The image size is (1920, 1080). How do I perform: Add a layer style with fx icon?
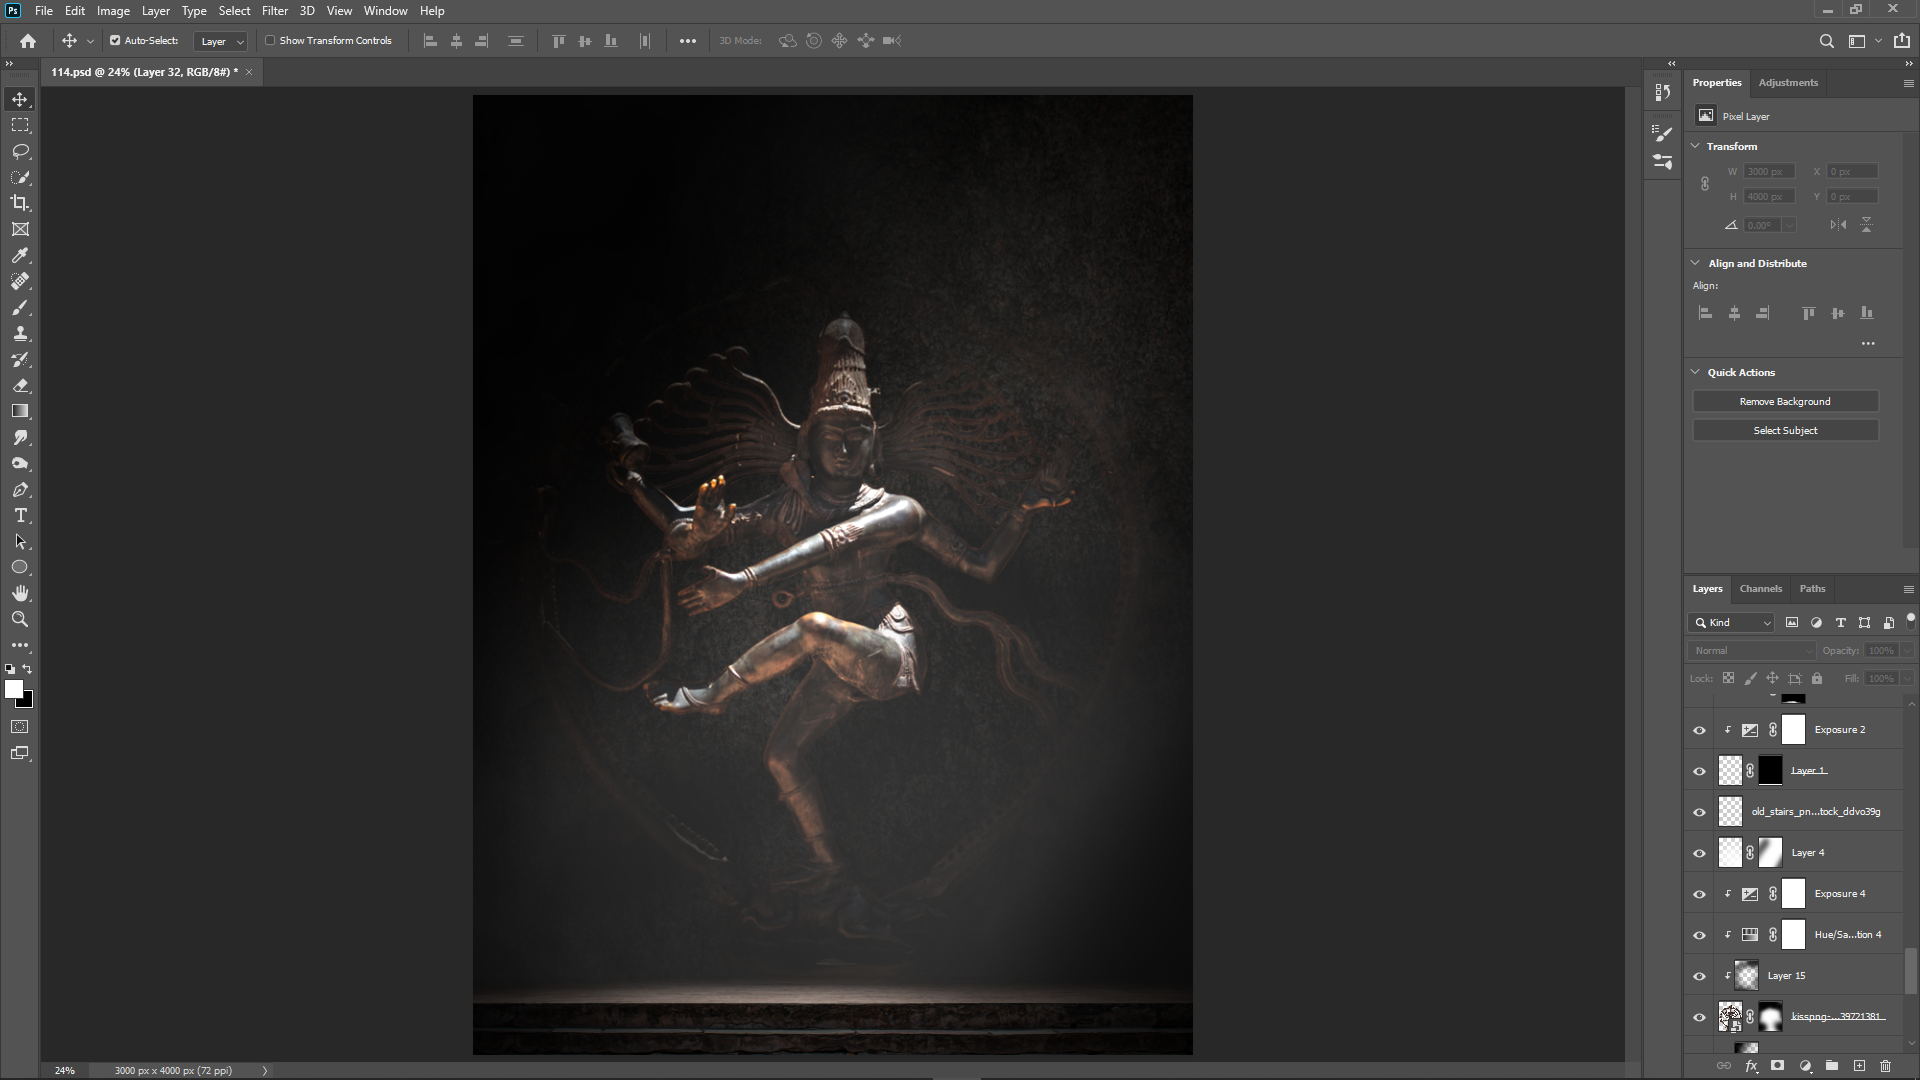1751,1066
